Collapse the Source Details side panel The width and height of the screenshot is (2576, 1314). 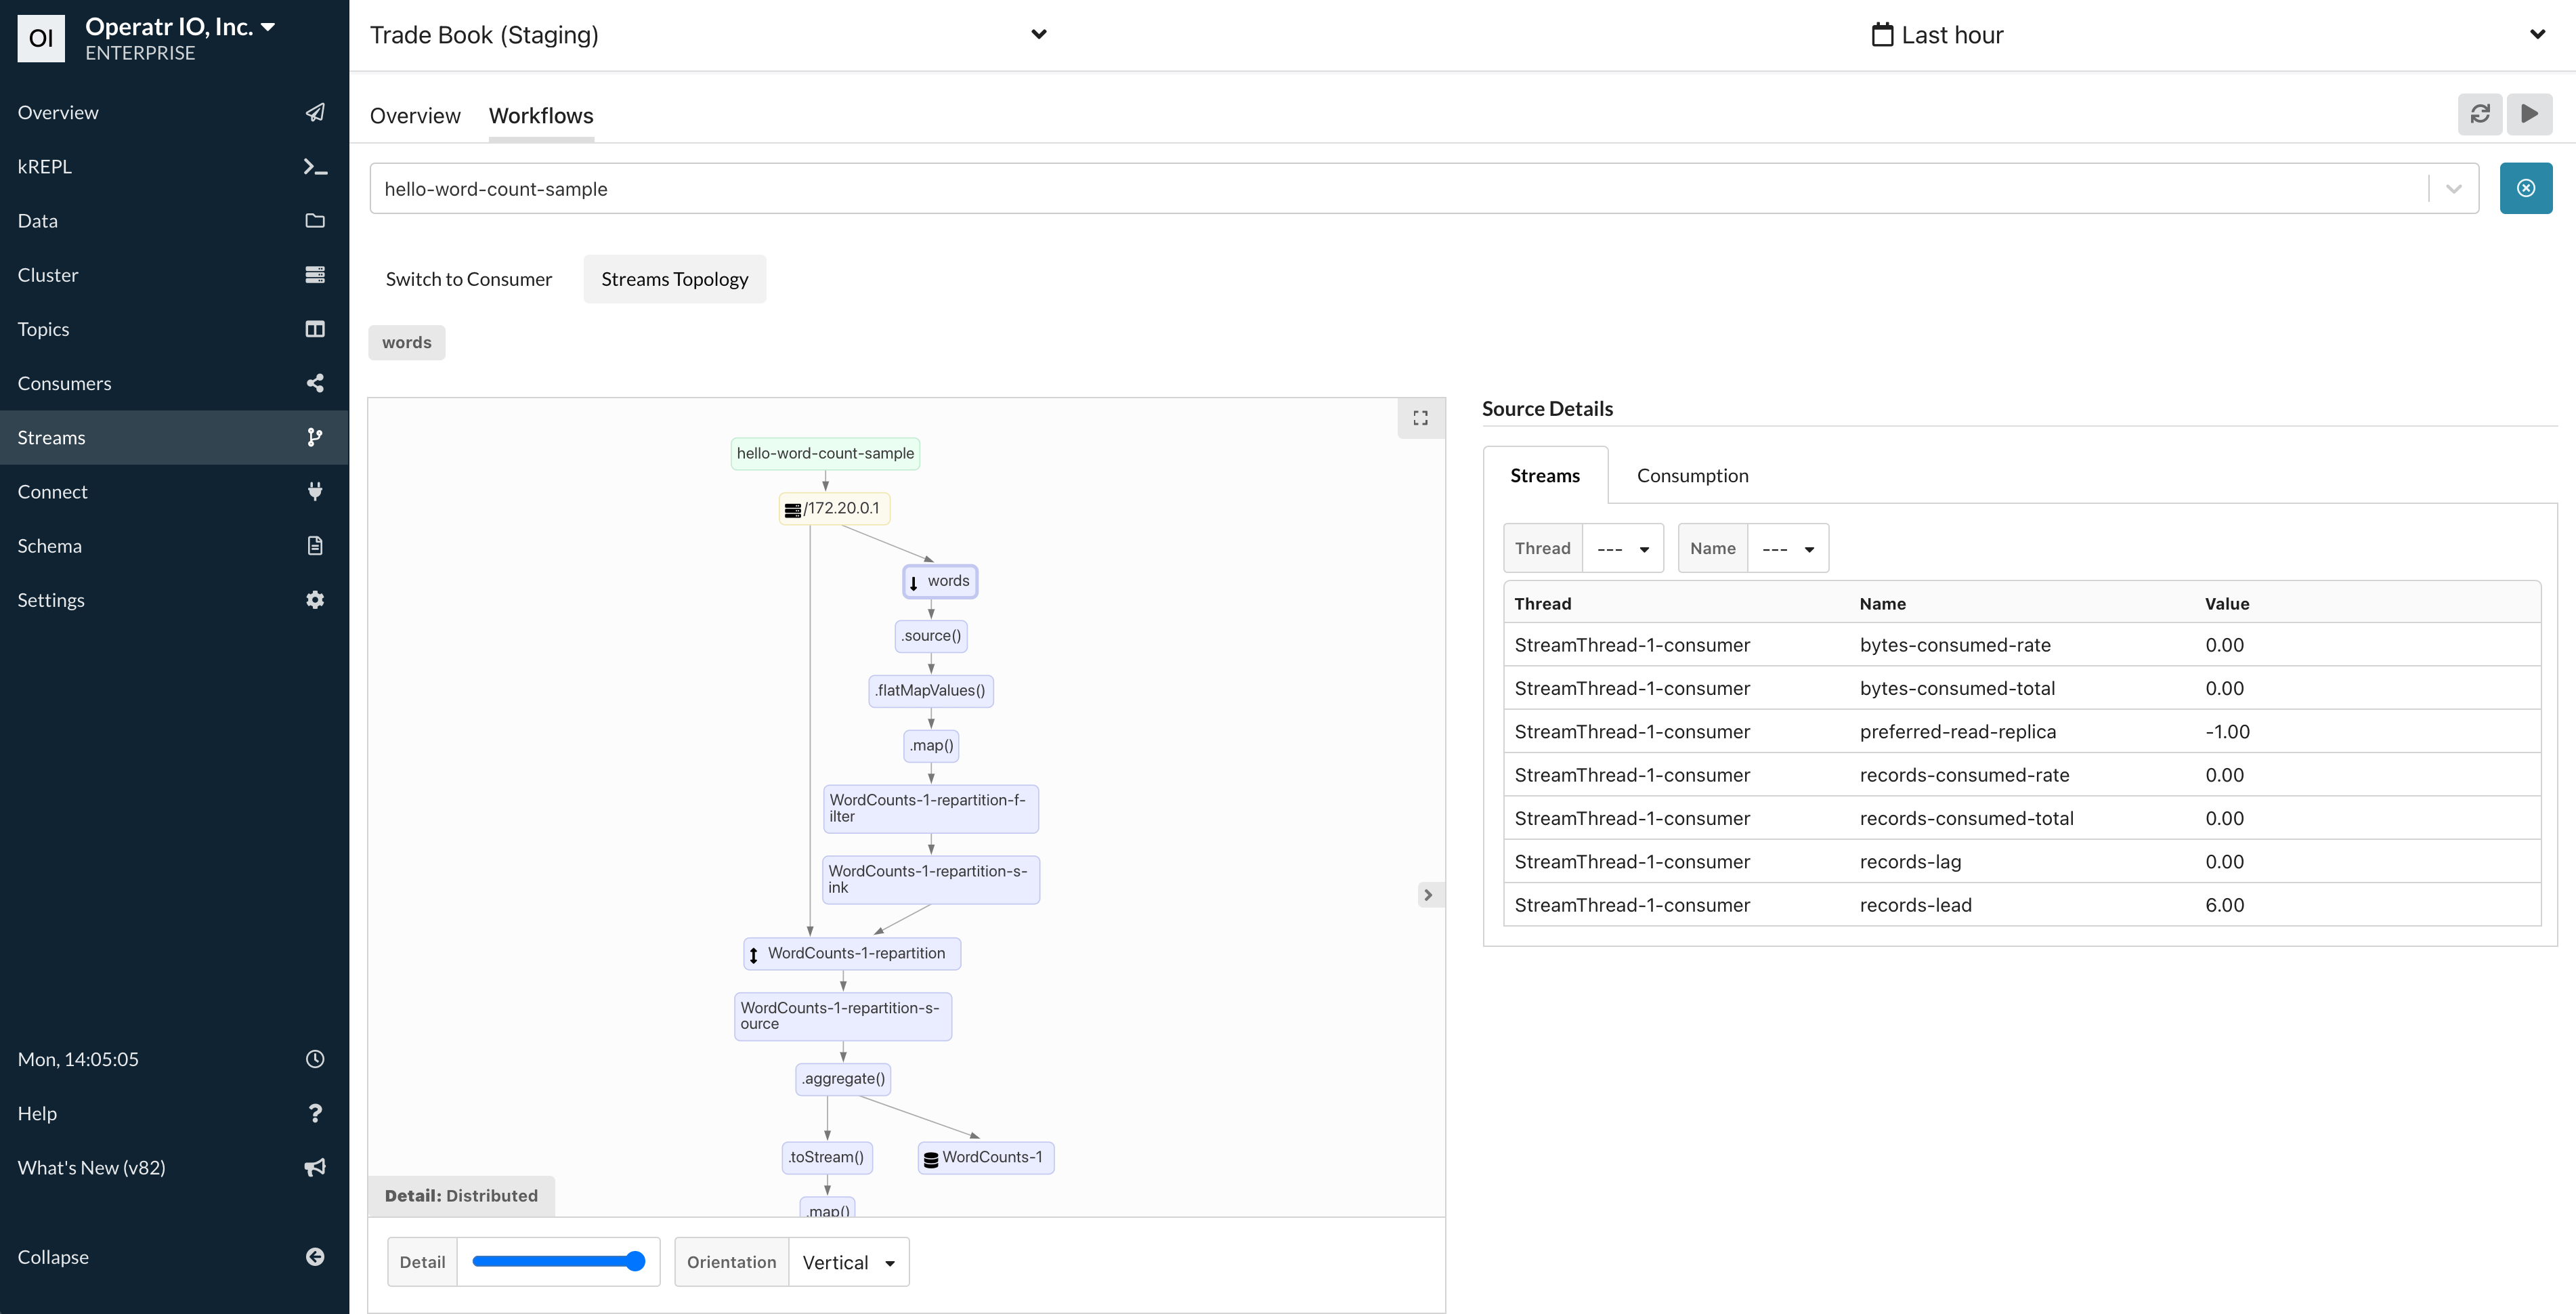click(1428, 895)
